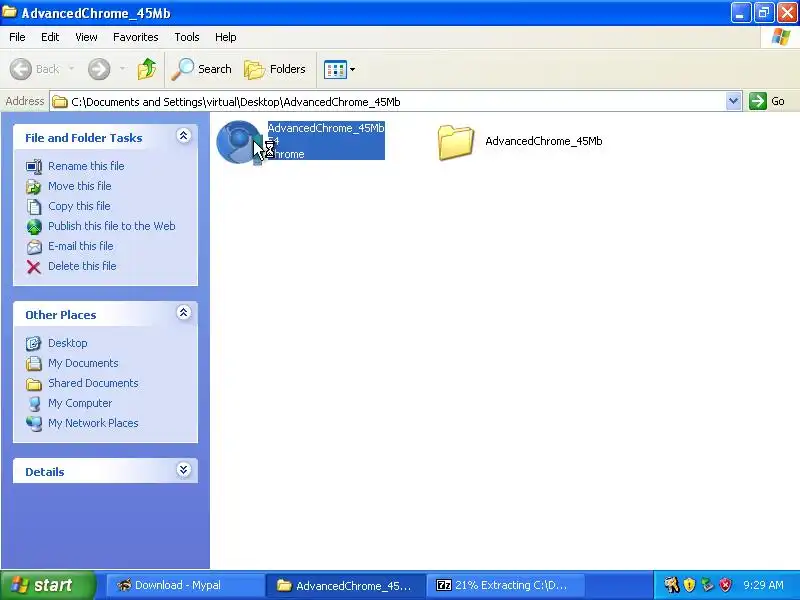Screen dimensions: 800x600
Task: Expand the Details panel
Action: pyautogui.click(x=184, y=469)
